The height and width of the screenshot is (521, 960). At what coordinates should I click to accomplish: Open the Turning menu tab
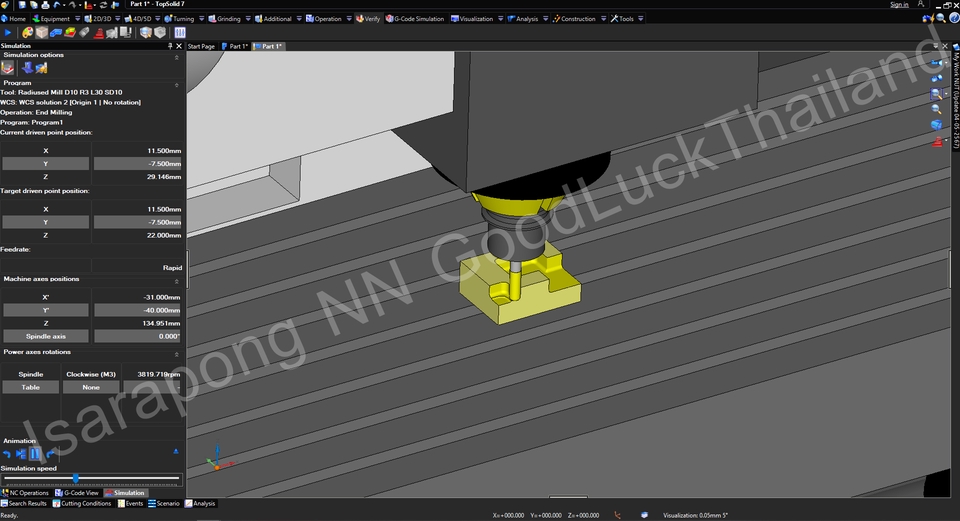point(179,19)
